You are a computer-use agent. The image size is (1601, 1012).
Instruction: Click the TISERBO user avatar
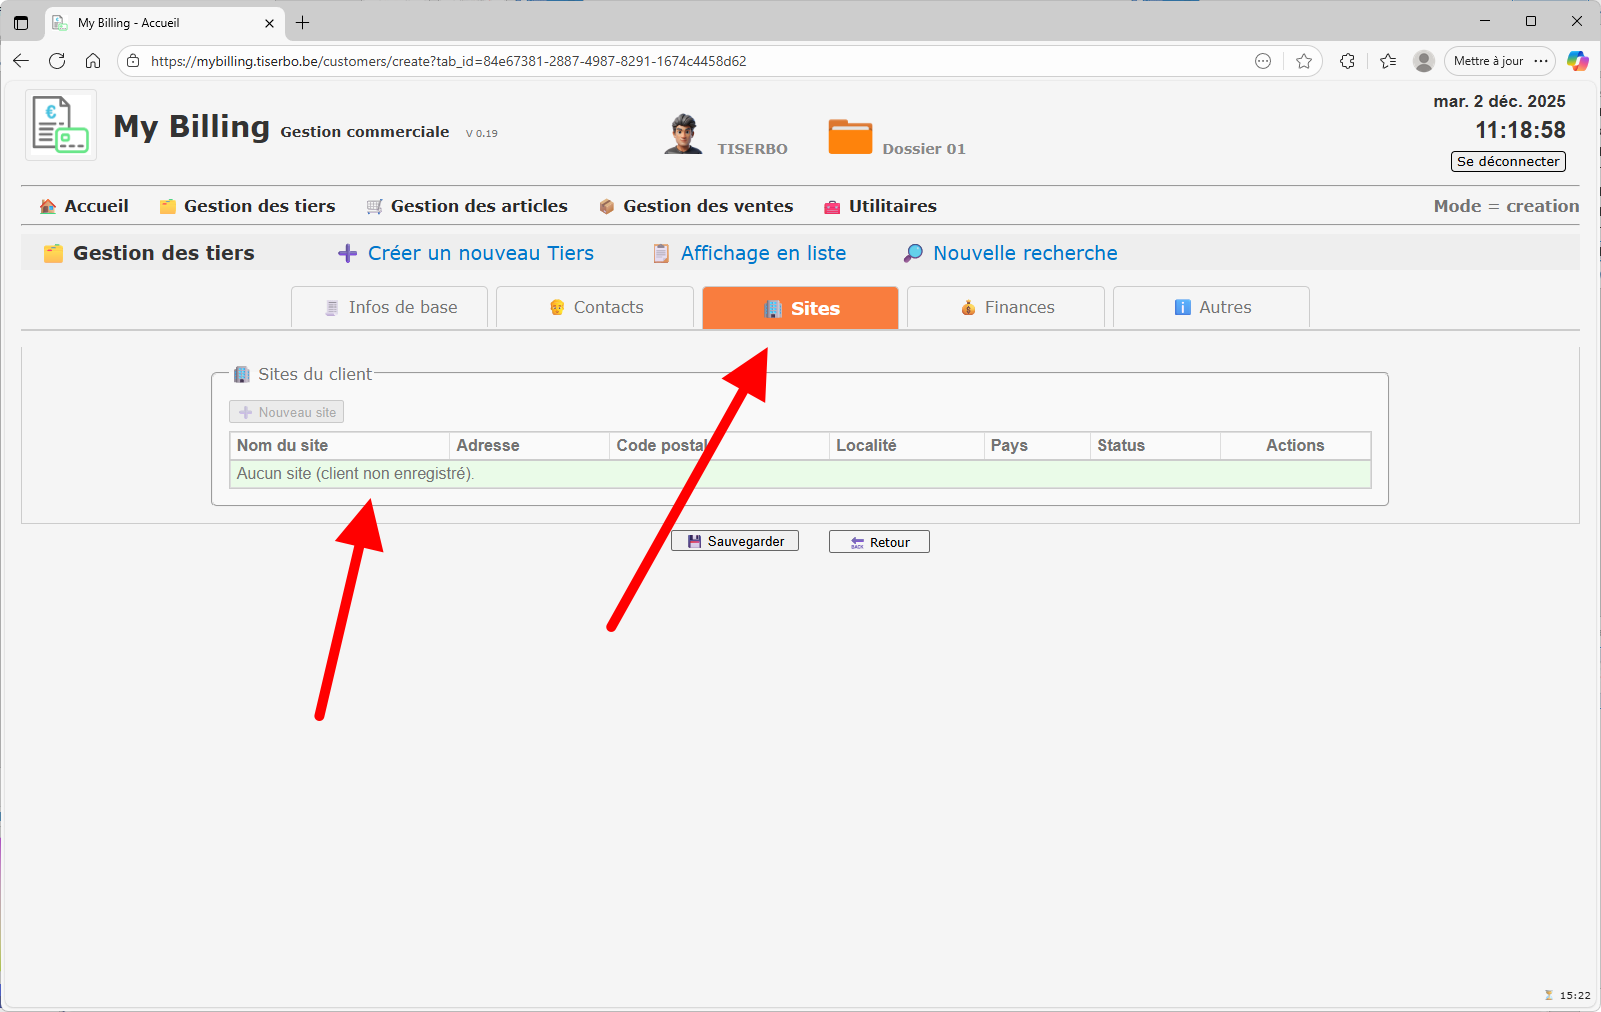[x=683, y=134]
